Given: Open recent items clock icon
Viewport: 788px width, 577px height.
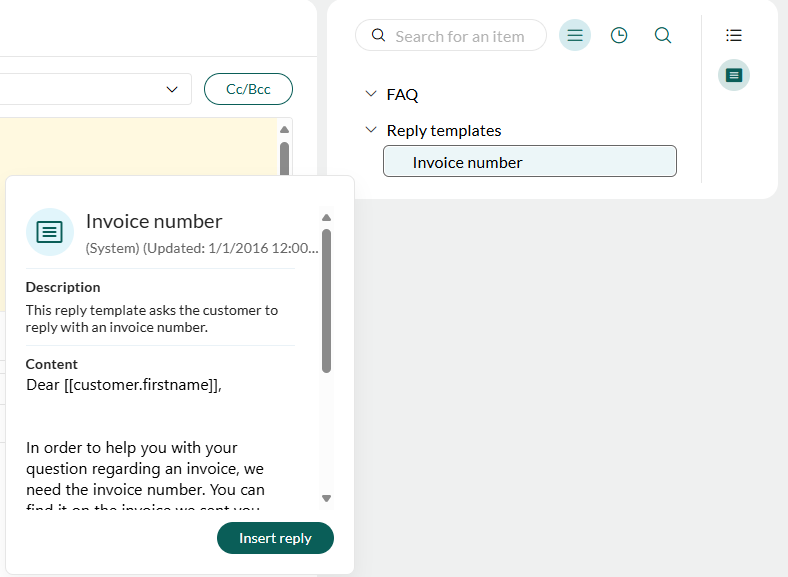Looking at the screenshot, I should click(619, 36).
